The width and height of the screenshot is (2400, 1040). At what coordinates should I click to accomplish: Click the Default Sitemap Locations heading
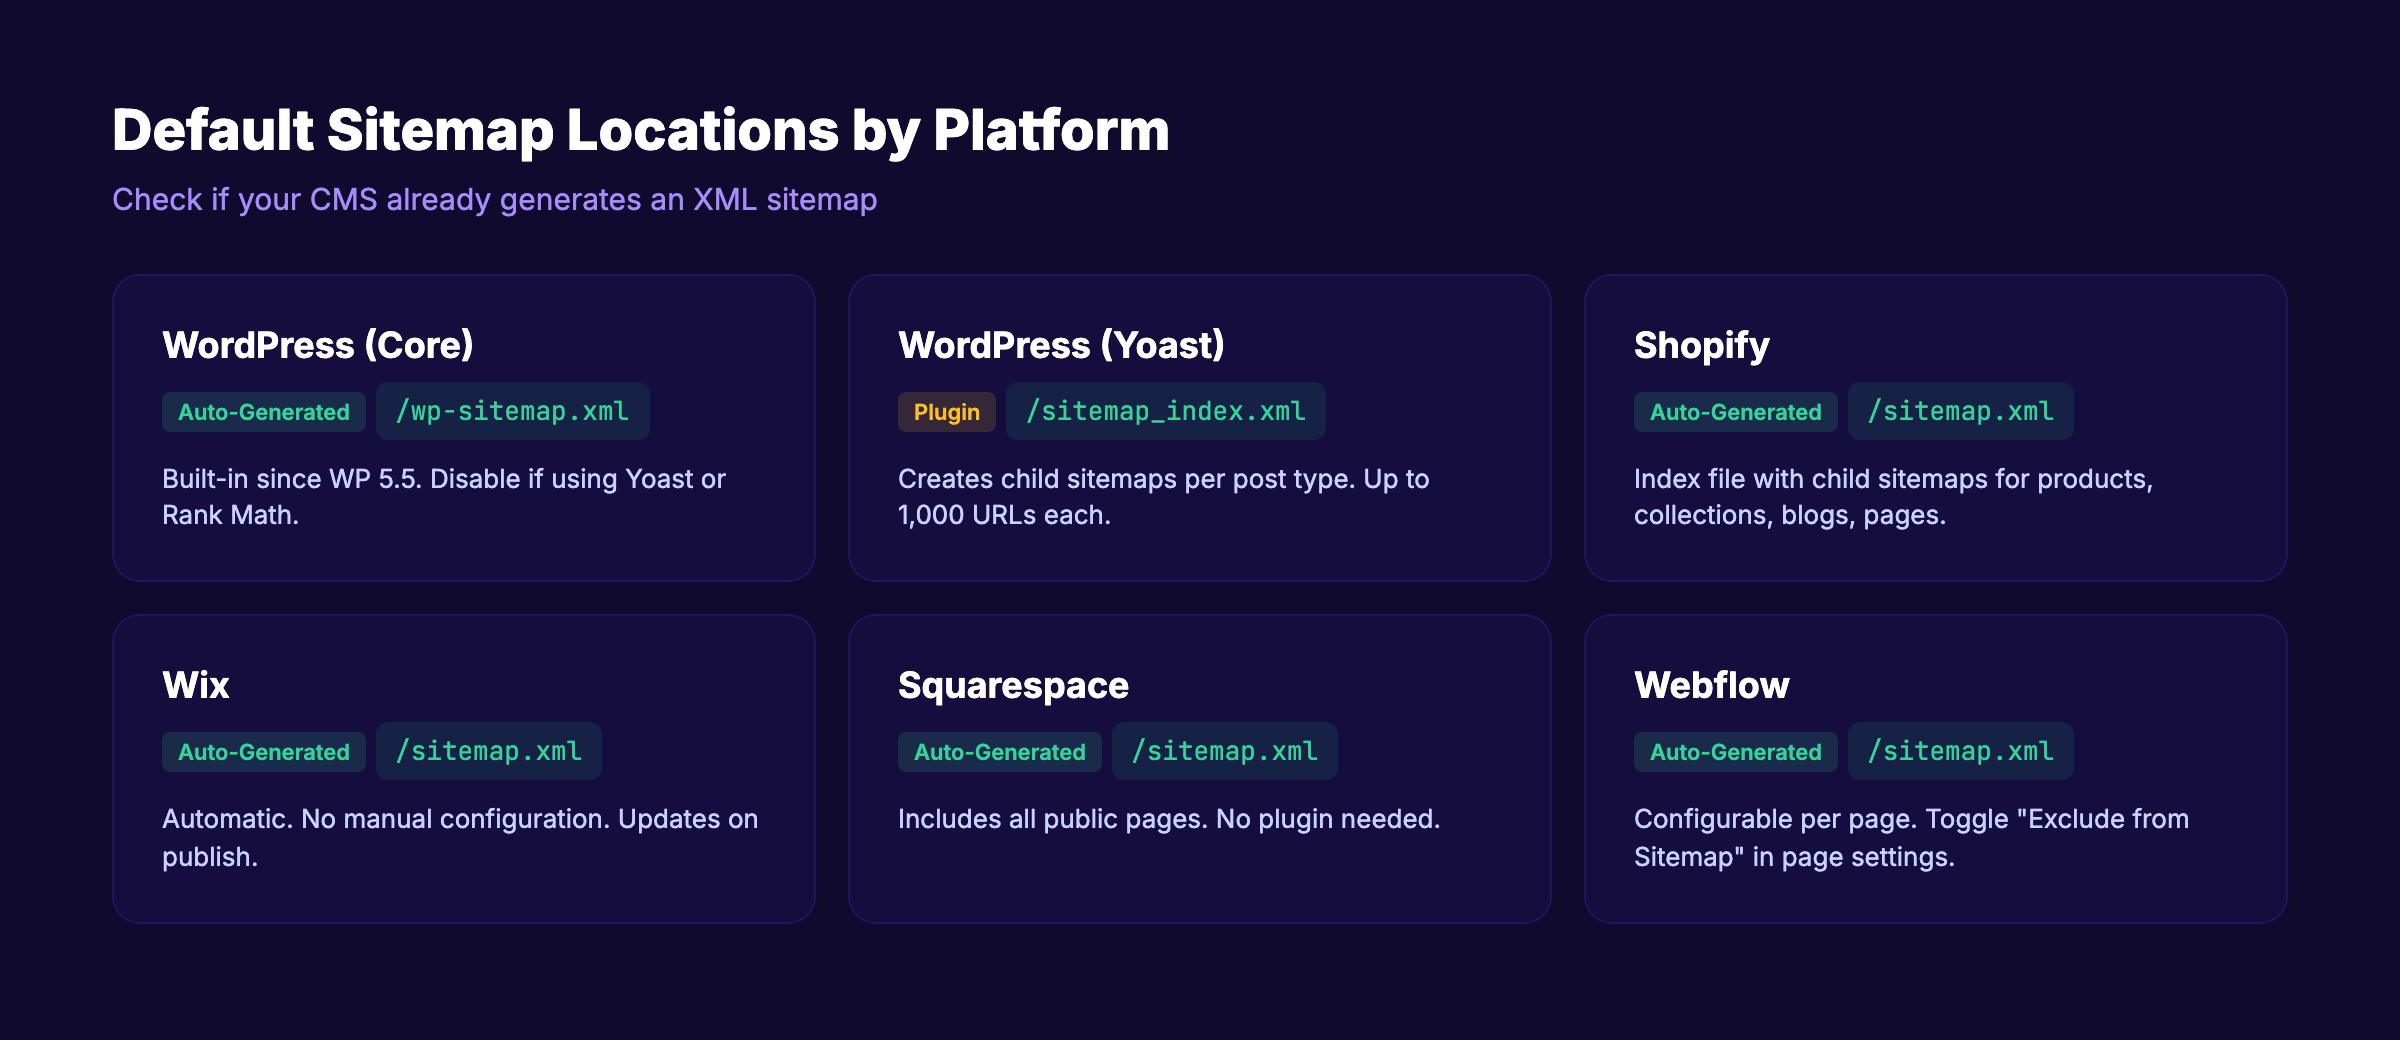641,128
